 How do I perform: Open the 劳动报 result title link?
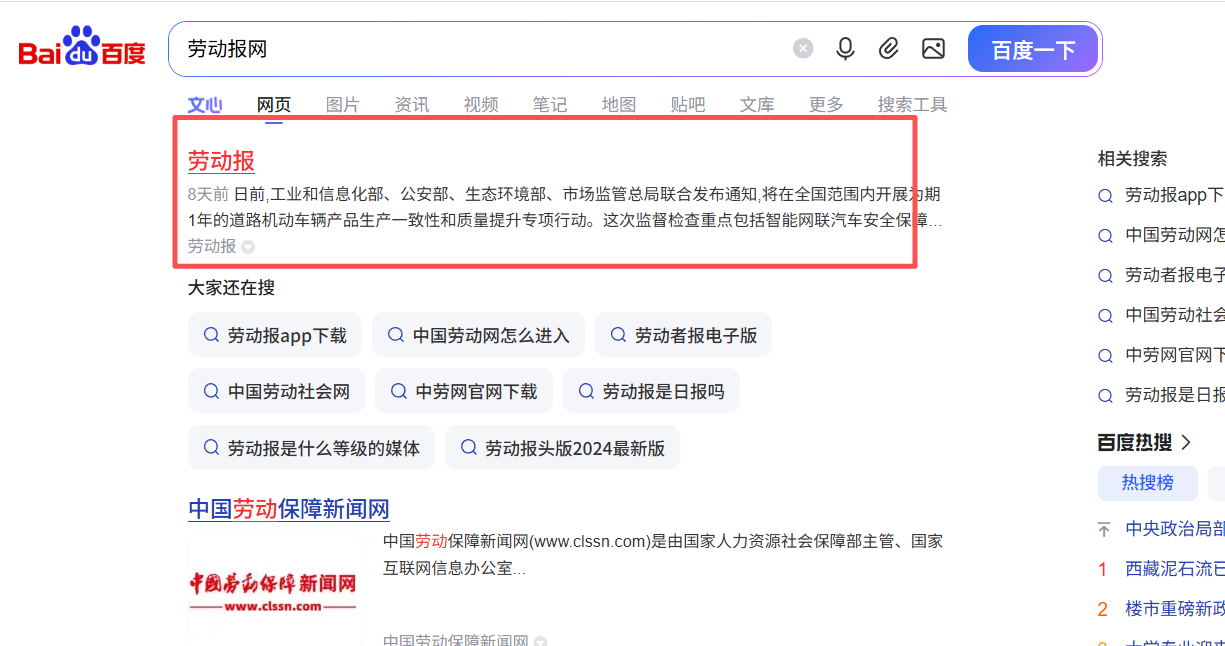coord(221,161)
